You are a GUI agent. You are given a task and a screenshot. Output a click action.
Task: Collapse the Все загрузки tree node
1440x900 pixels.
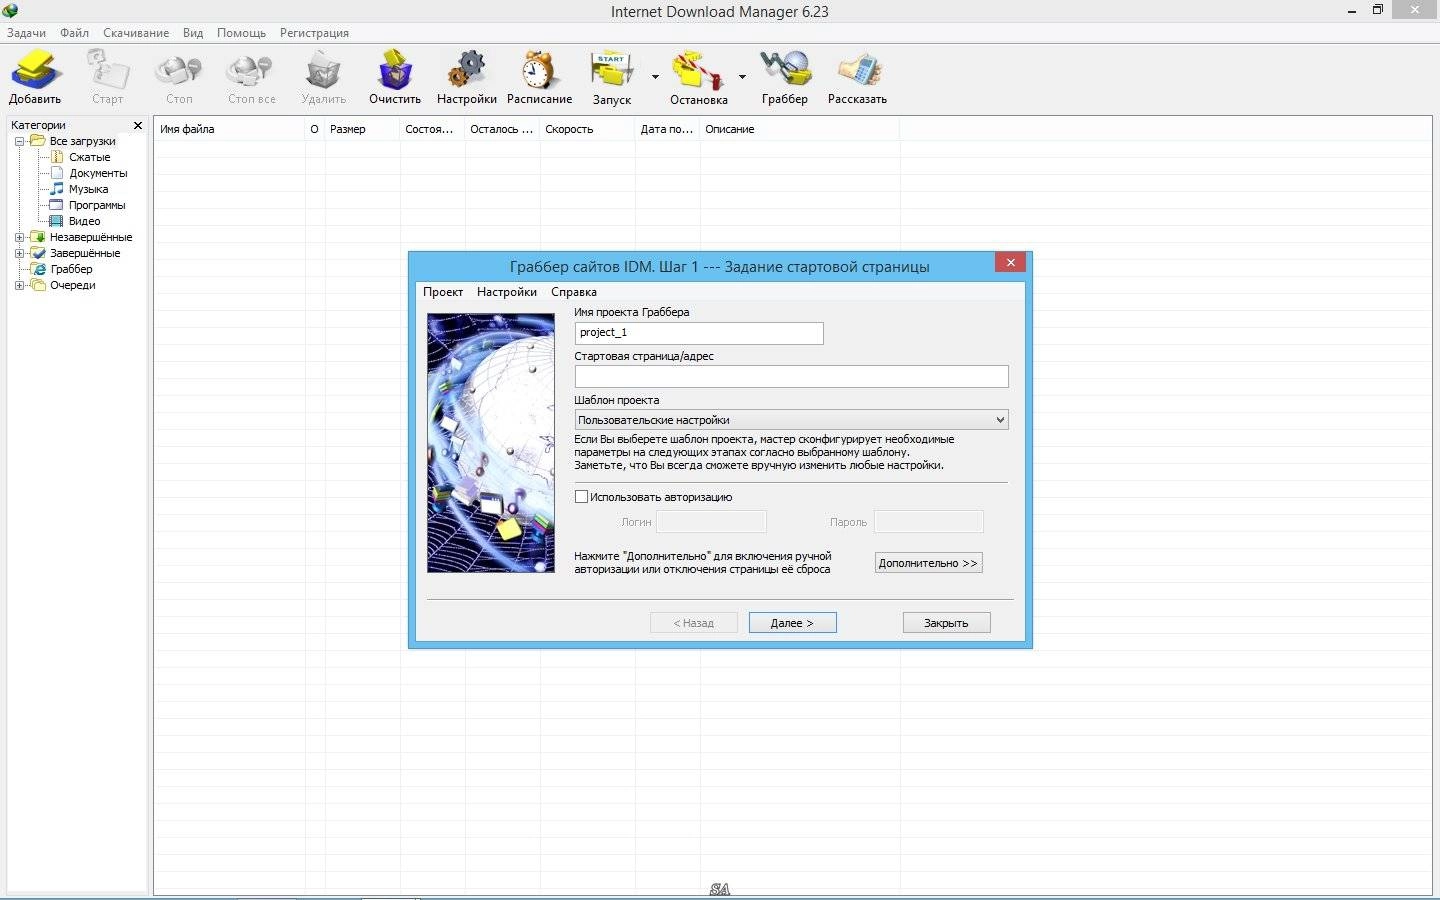click(x=19, y=141)
